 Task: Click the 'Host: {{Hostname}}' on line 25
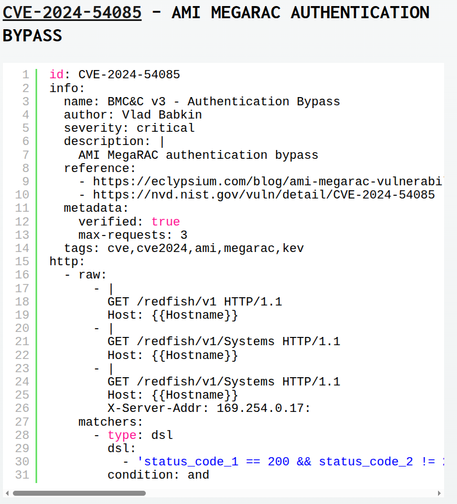tap(173, 395)
